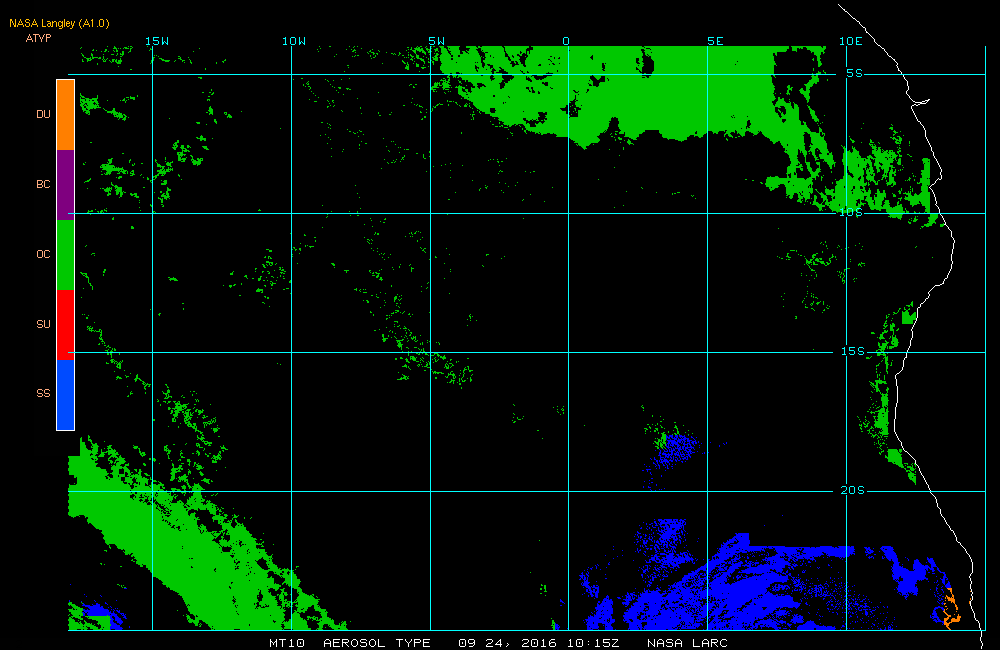Click the 5W longitude label
Screen dimensions: 1000x650
[x=437, y=41]
